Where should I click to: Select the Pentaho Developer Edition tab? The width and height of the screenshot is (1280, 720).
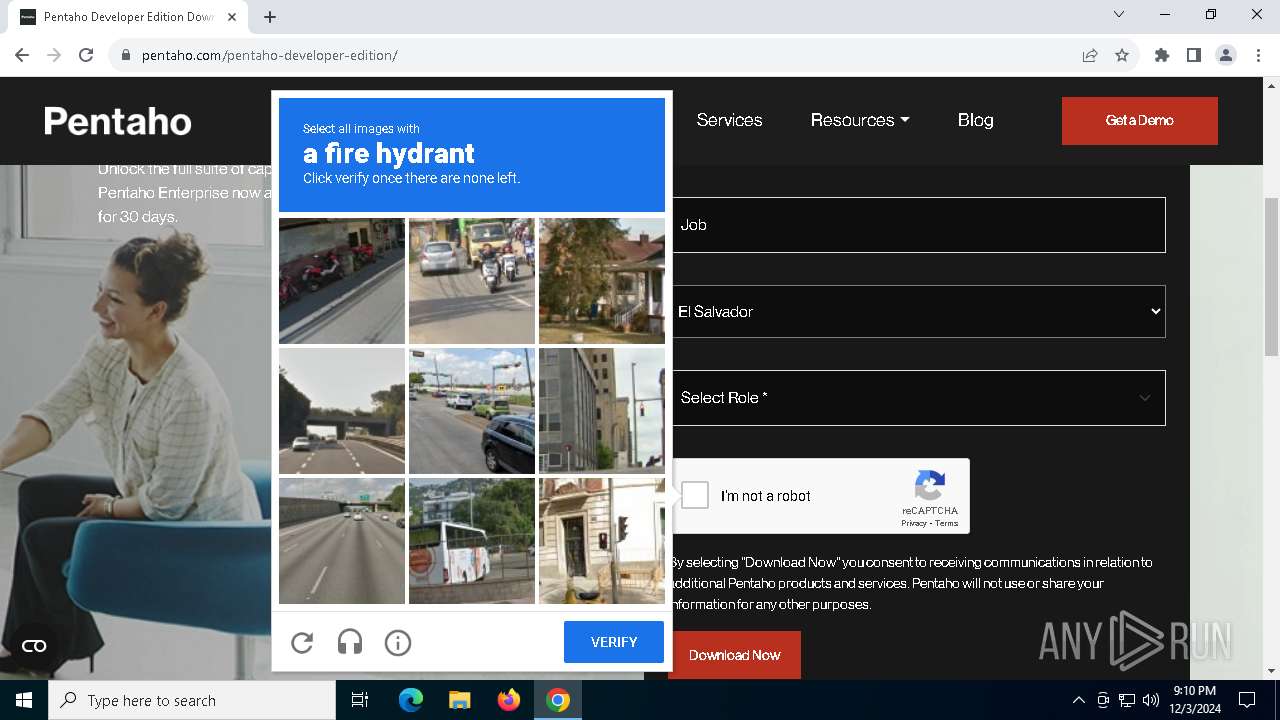pos(128,17)
